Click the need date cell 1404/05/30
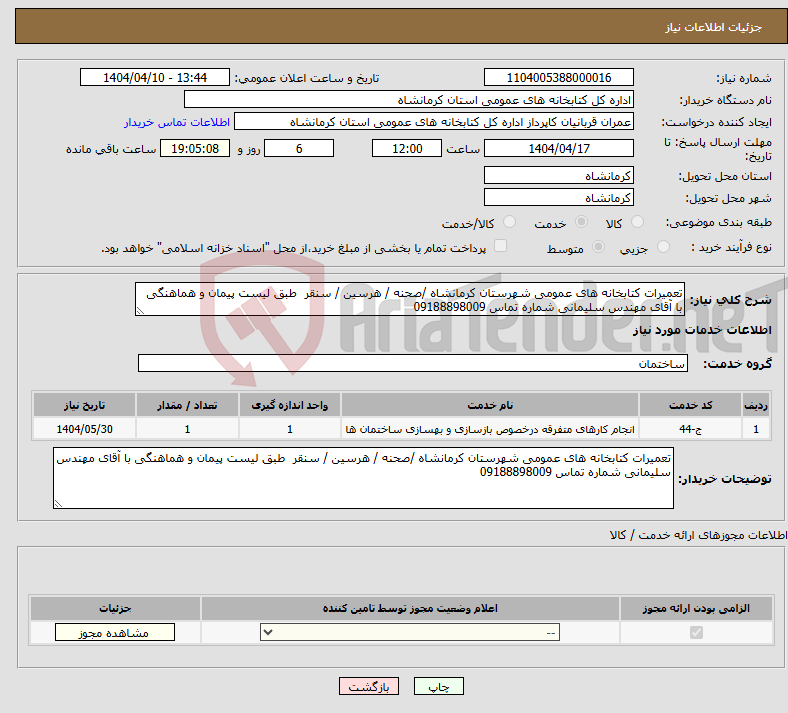The image size is (788, 713). coord(84,429)
